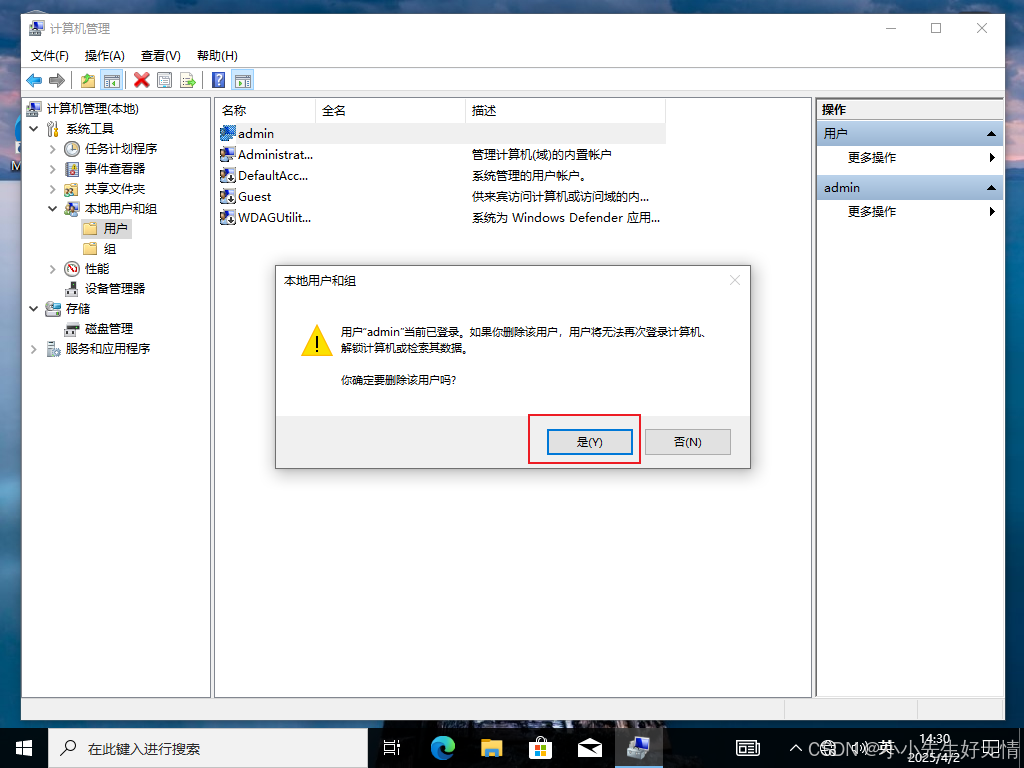1024x768 pixels.
Task: Open the 帮助(H) menu
Action: click(217, 56)
